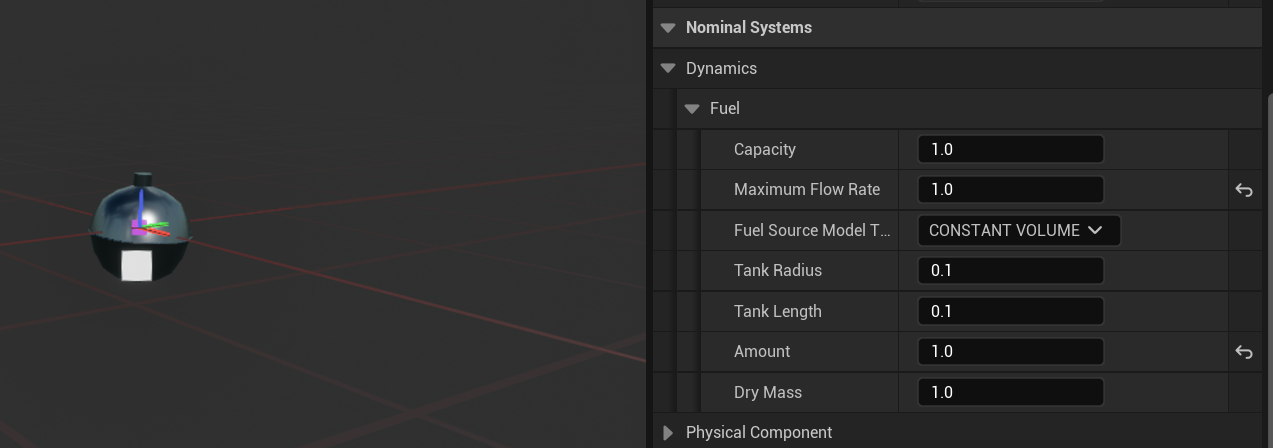This screenshot has height=448, width=1273.
Task: Click the Dry Mass property label
Action: coord(767,392)
